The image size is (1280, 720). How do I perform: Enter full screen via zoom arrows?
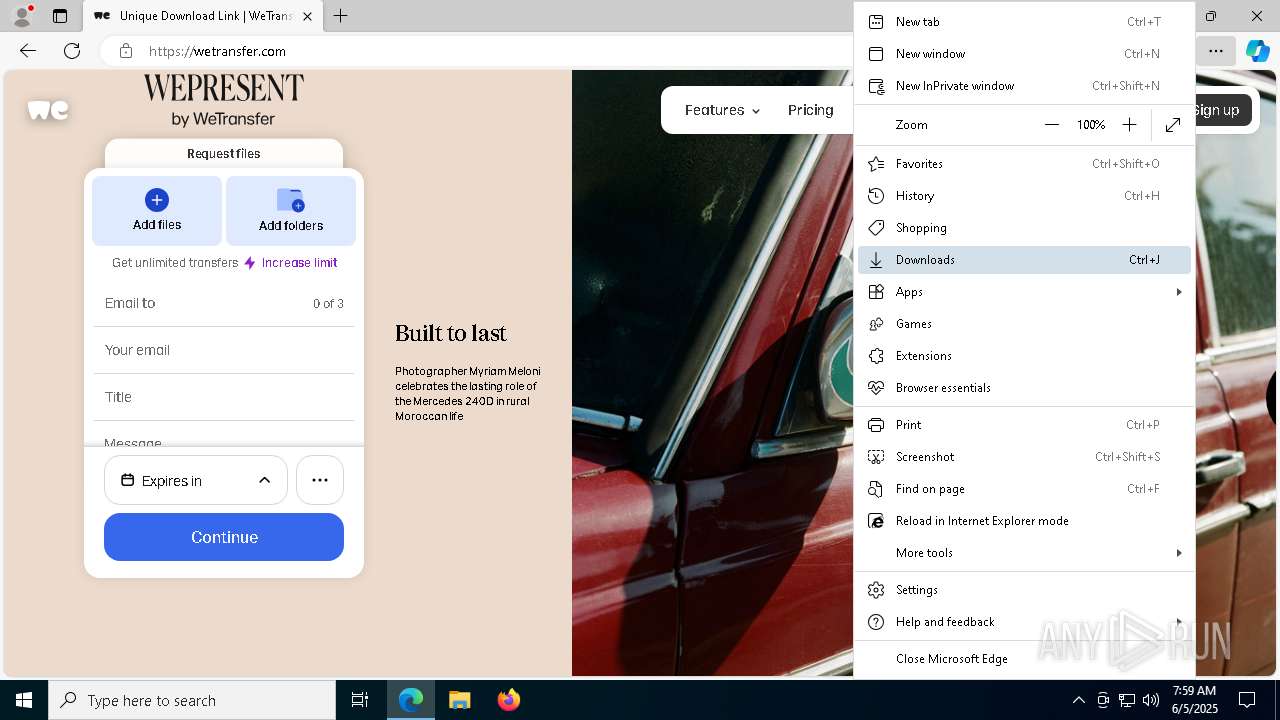(x=1173, y=125)
